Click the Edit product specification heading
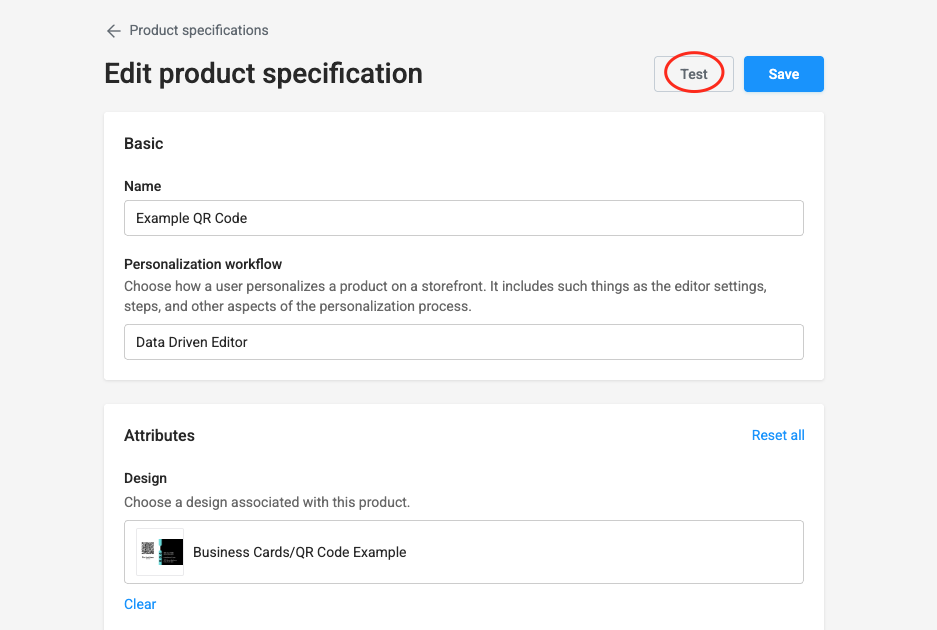The height and width of the screenshot is (630, 937). click(263, 74)
